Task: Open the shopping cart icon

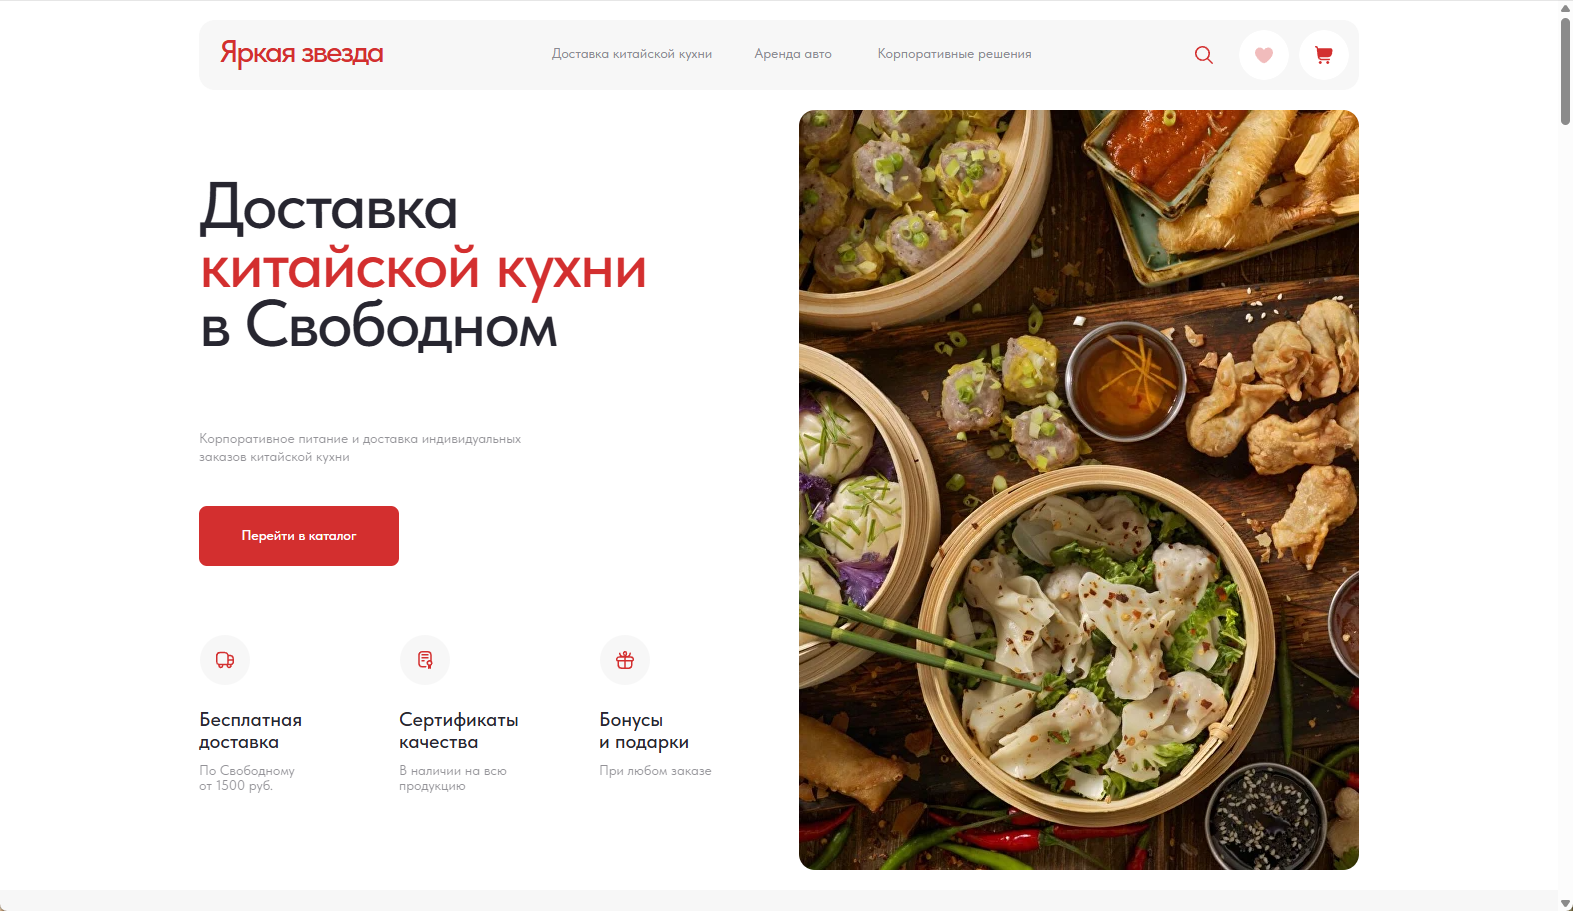Action: [1324, 55]
